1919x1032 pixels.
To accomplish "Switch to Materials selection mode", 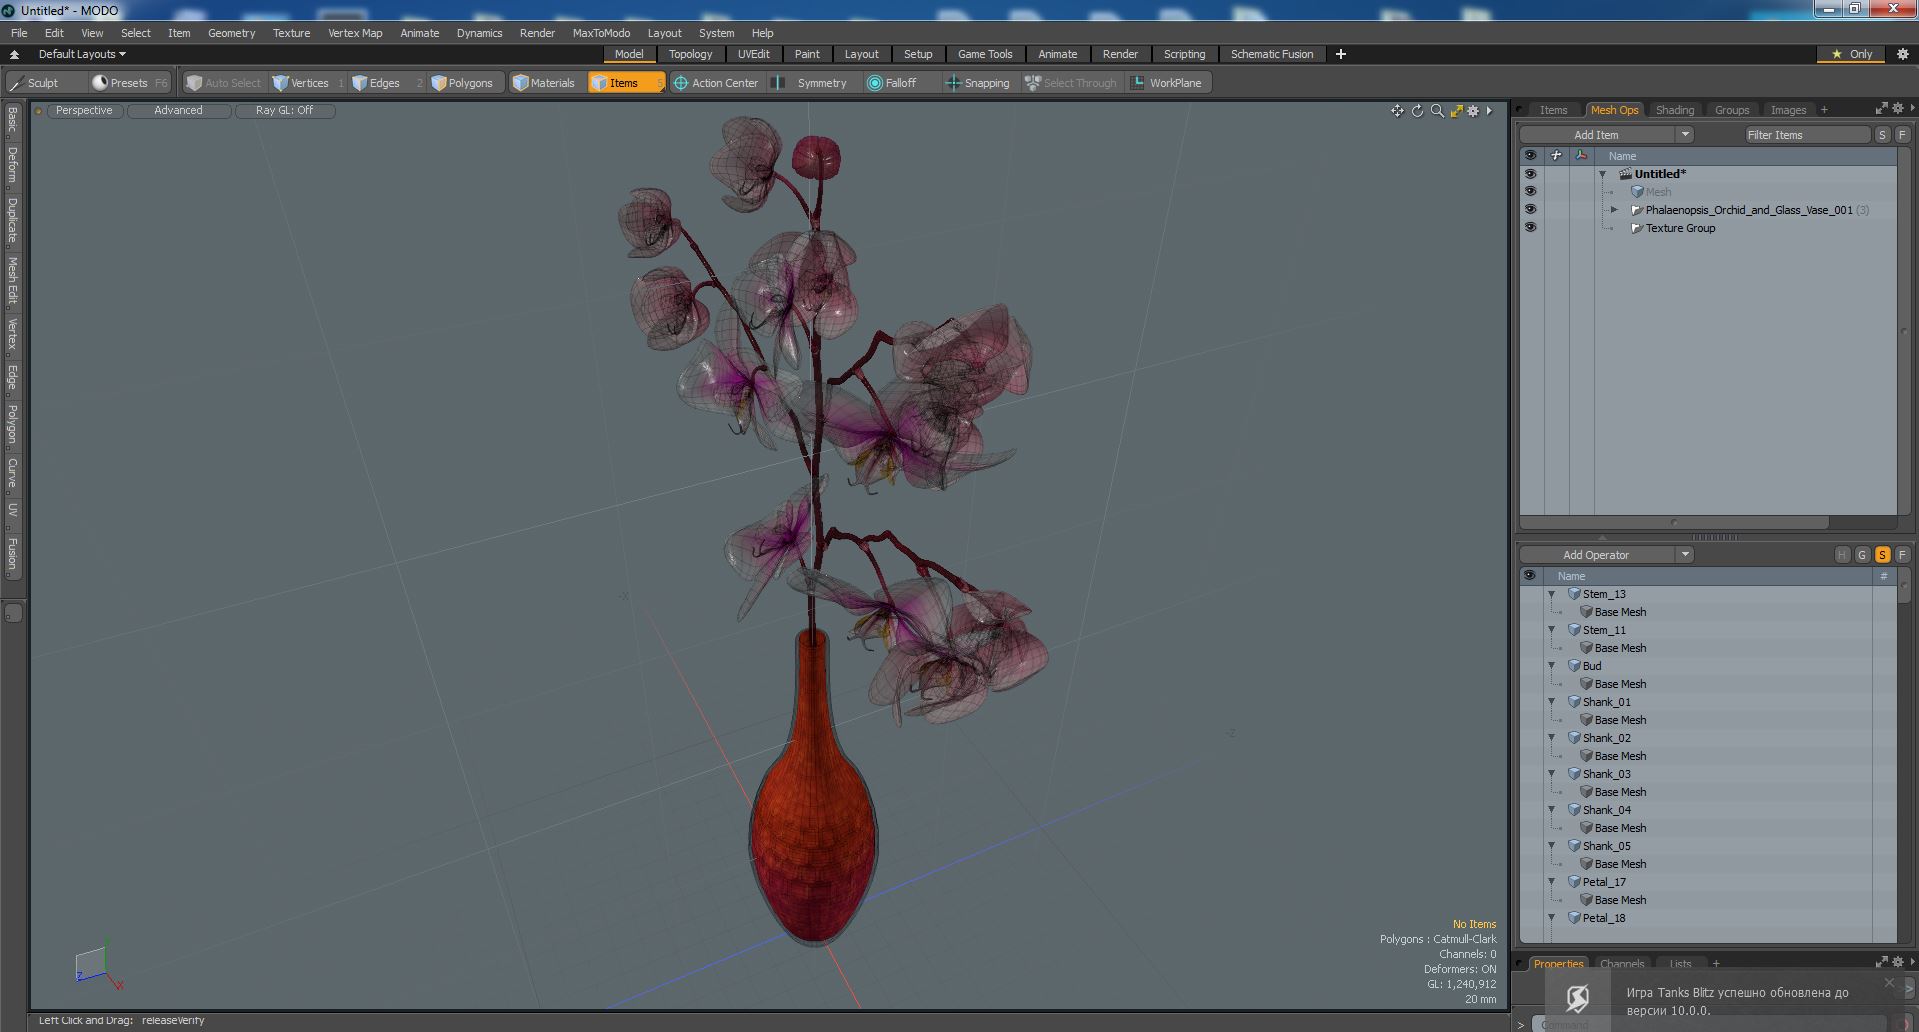I will (544, 83).
